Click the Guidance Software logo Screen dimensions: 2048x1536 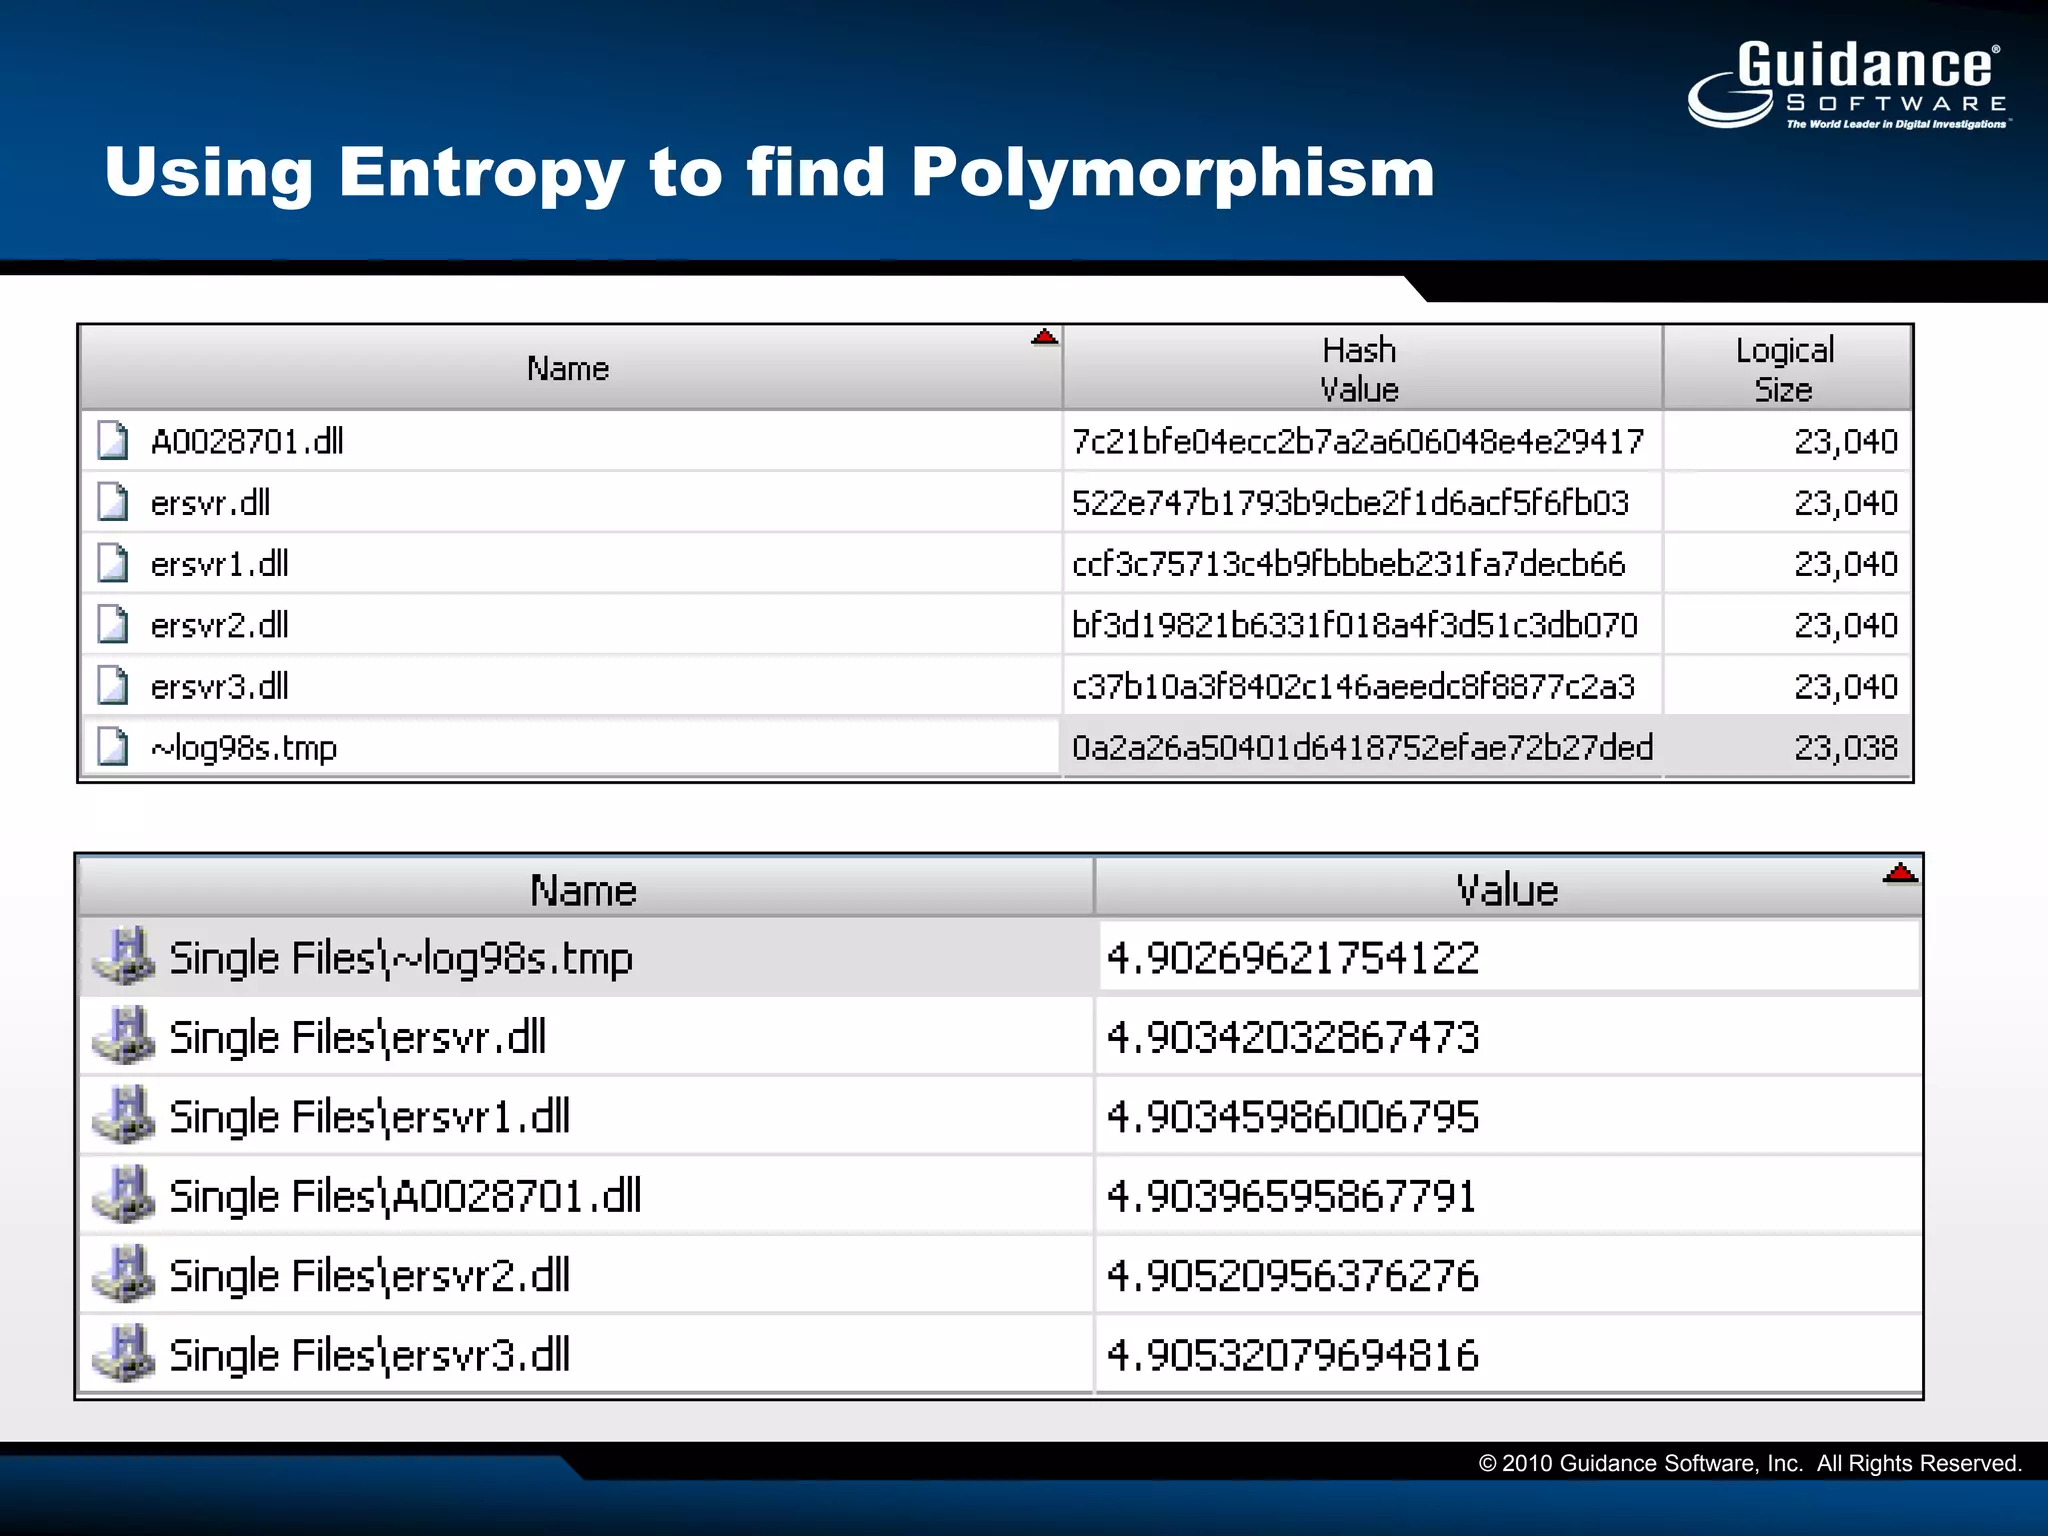coord(1848,85)
